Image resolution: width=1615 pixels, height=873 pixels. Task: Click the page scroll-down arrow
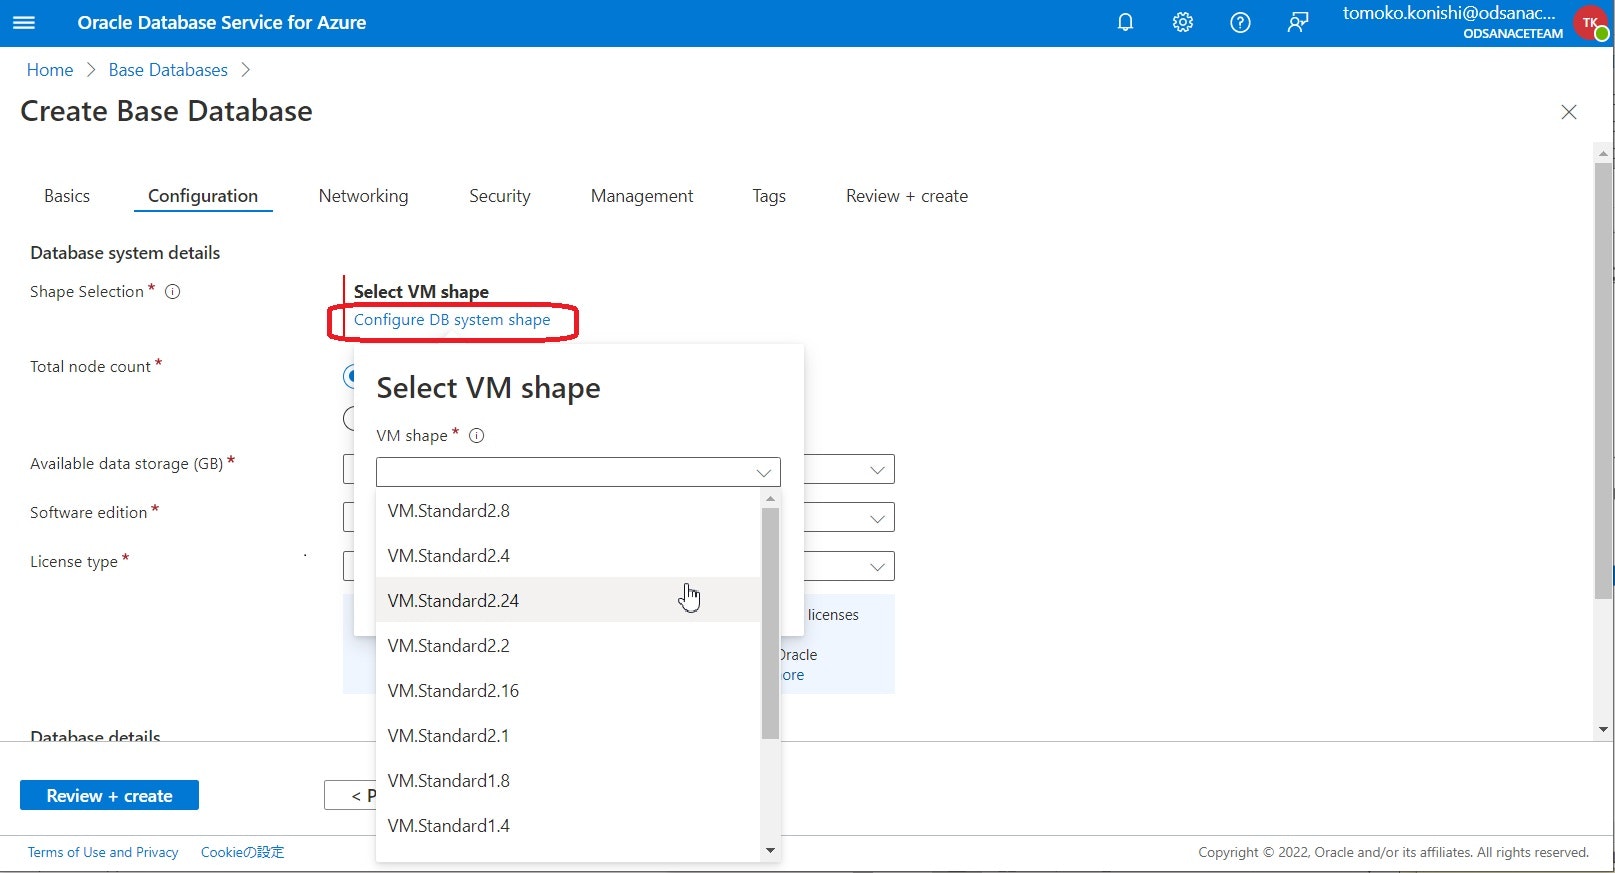pyautogui.click(x=1604, y=730)
